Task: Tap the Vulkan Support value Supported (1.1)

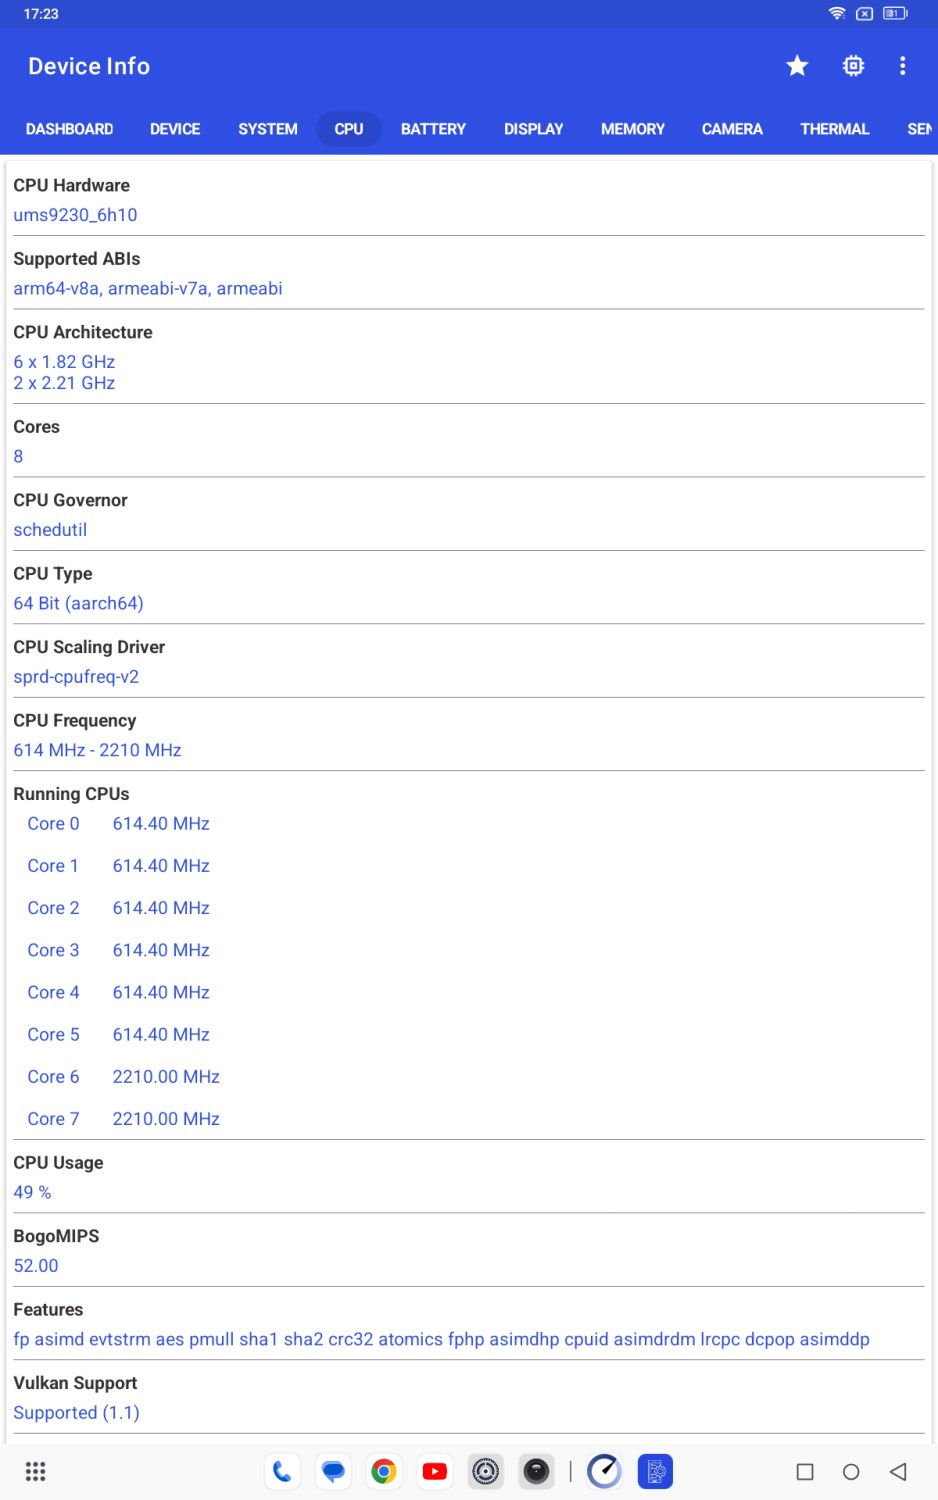Action: [76, 1413]
